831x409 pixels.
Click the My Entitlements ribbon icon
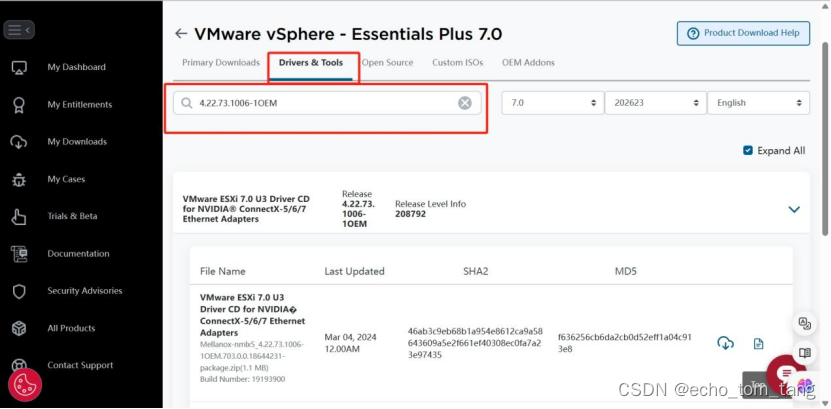19,104
